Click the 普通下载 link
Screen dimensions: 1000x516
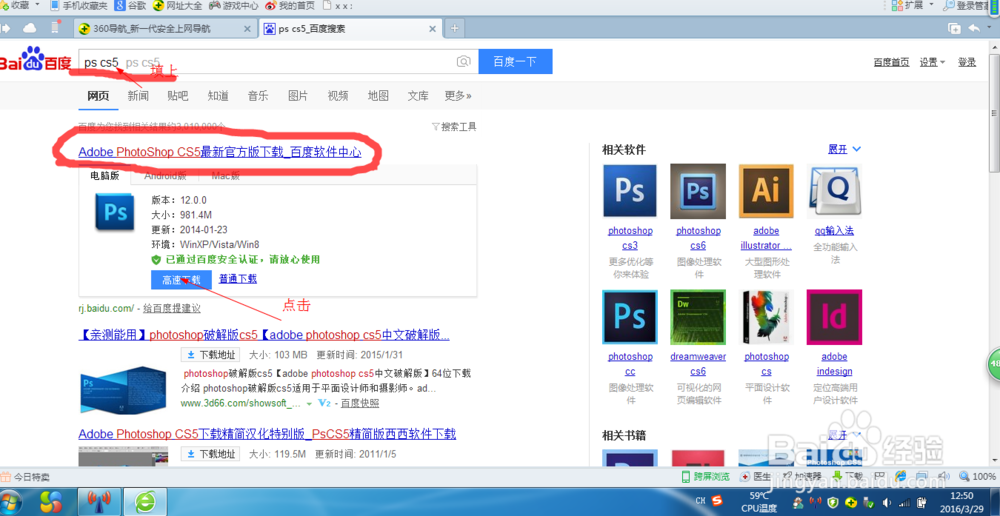point(238,279)
